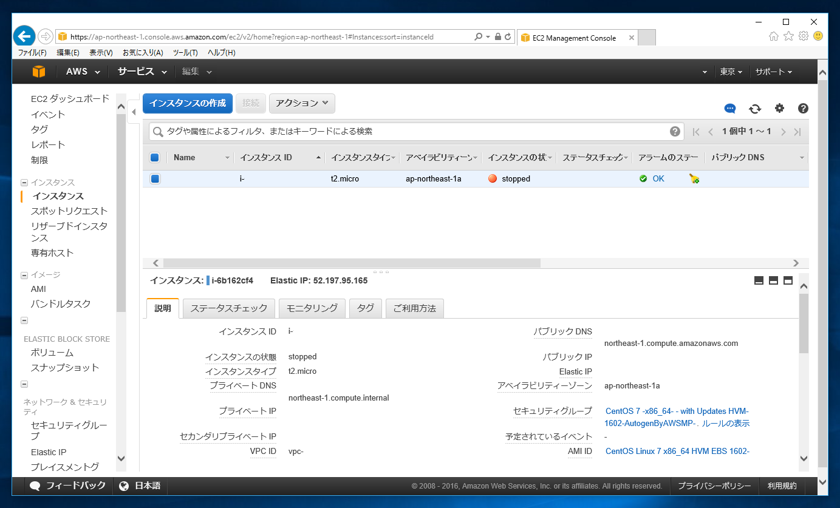Click the address bar search magnifier icon
This screenshot has height=508, width=840.
(x=478, y=36)
